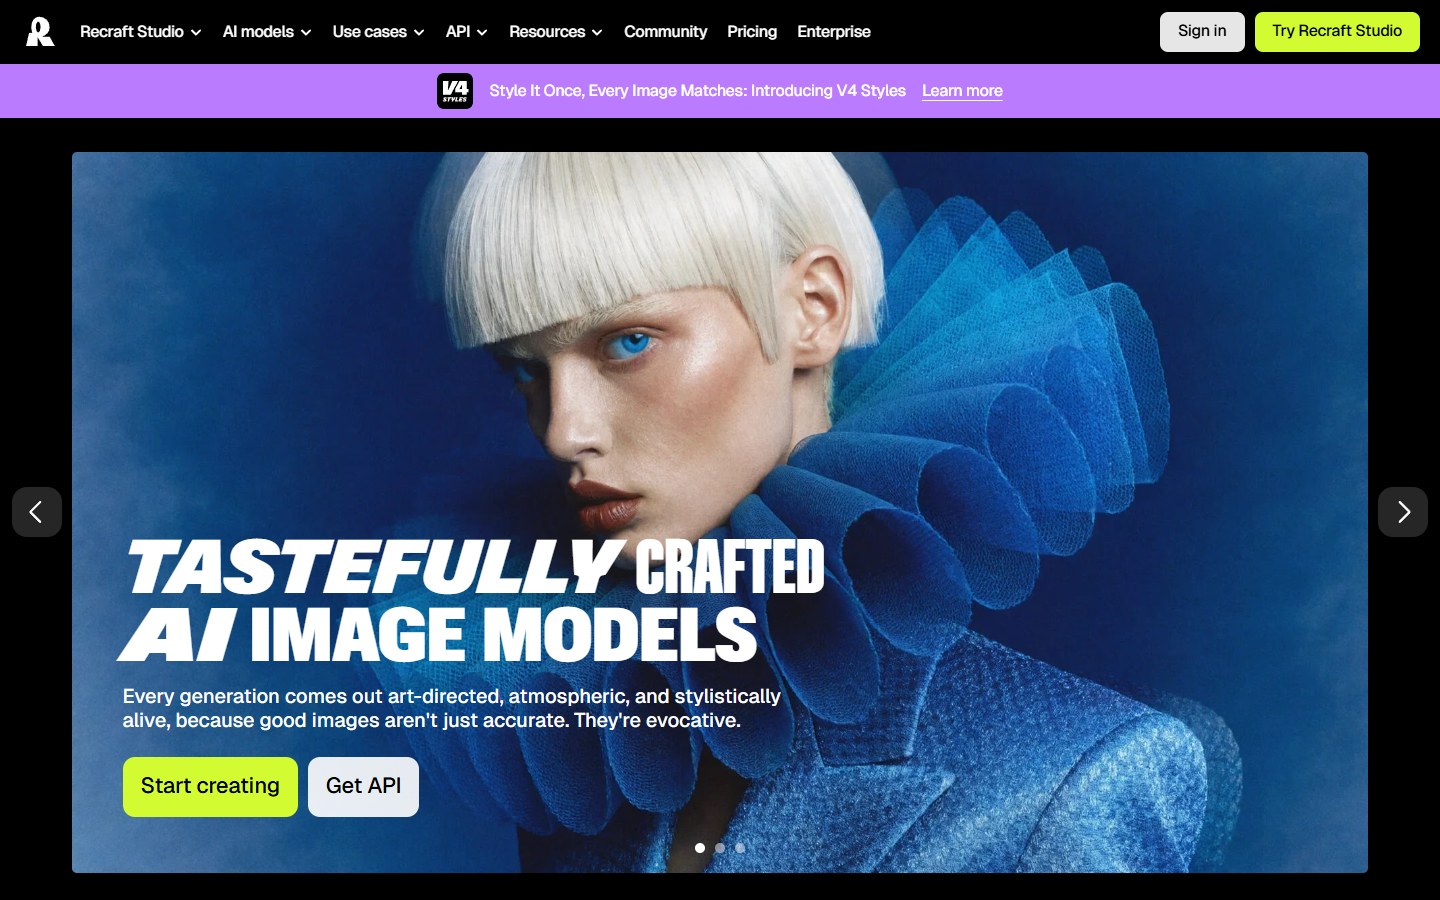Screen dimensions: 1440x900
Task: Open the Community page
Action: (665, 32)
